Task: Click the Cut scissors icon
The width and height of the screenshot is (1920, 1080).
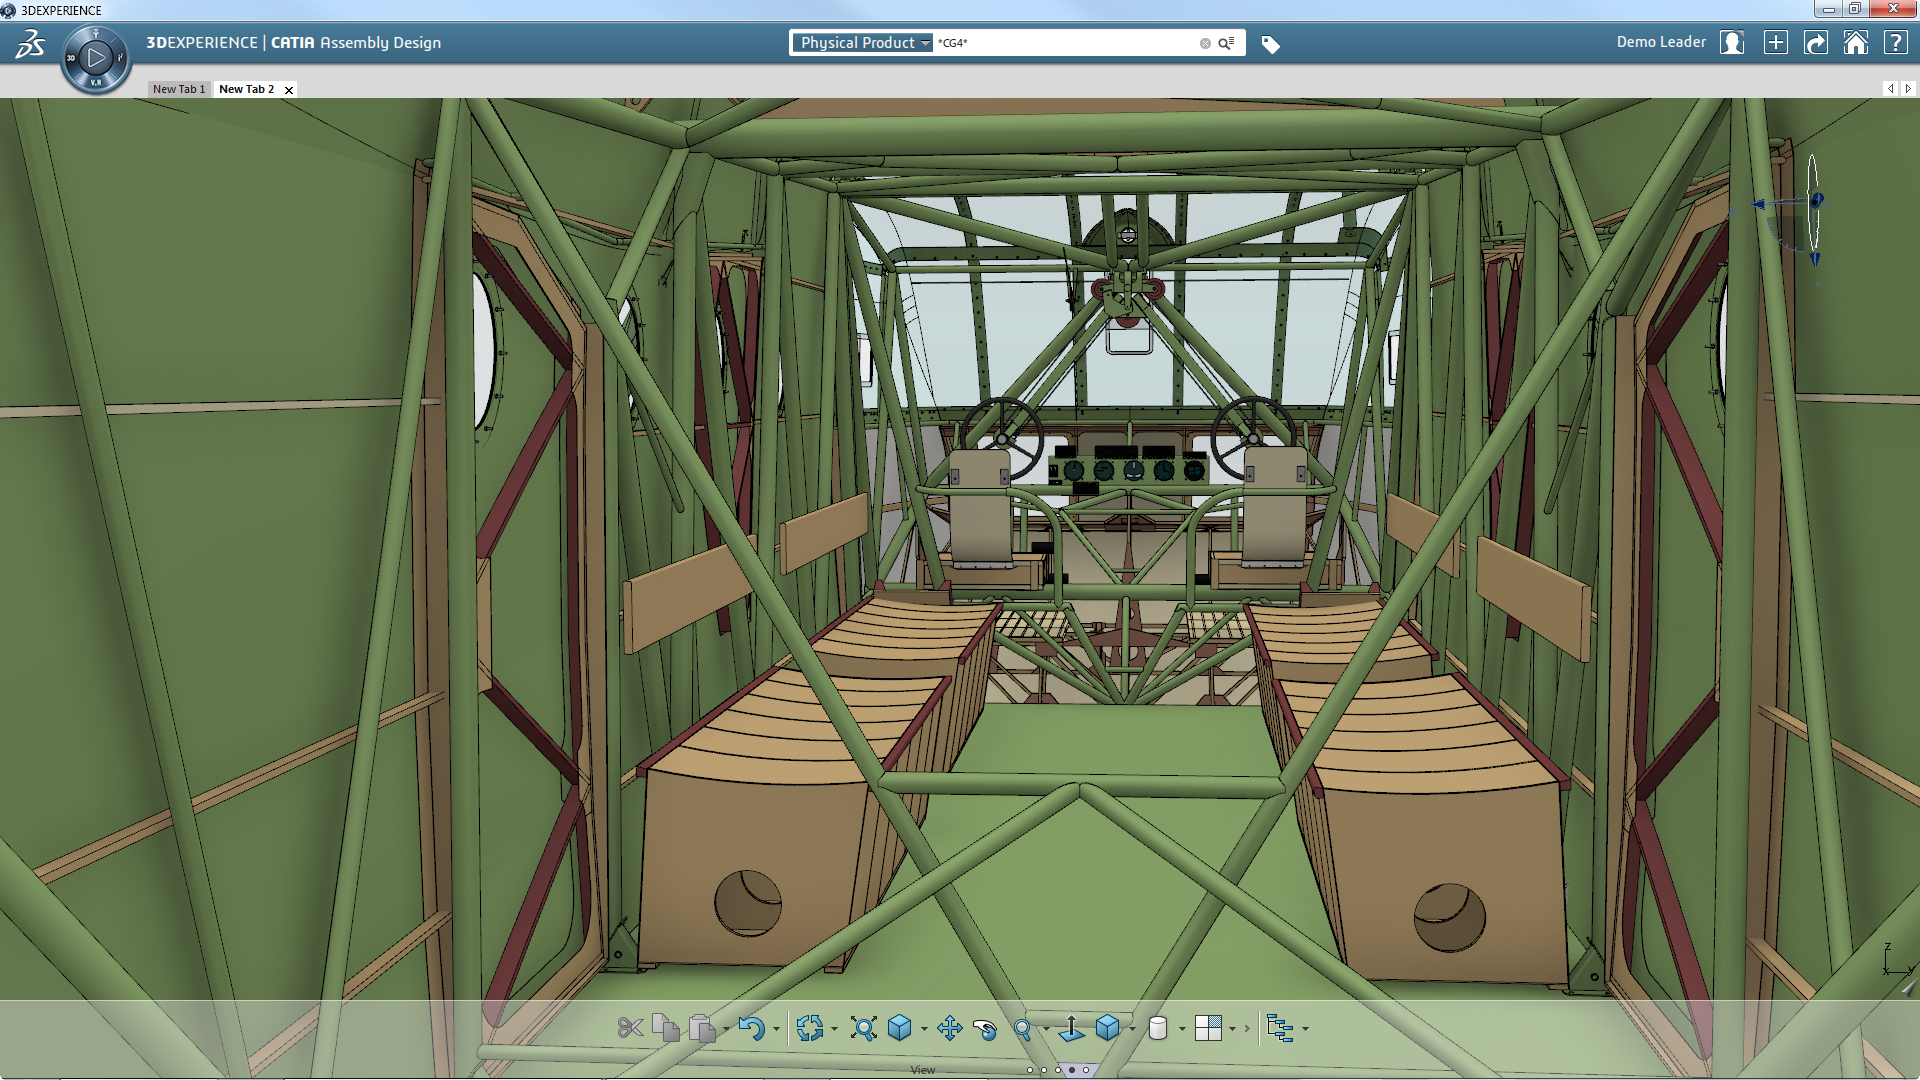Action: point(629,1028)
